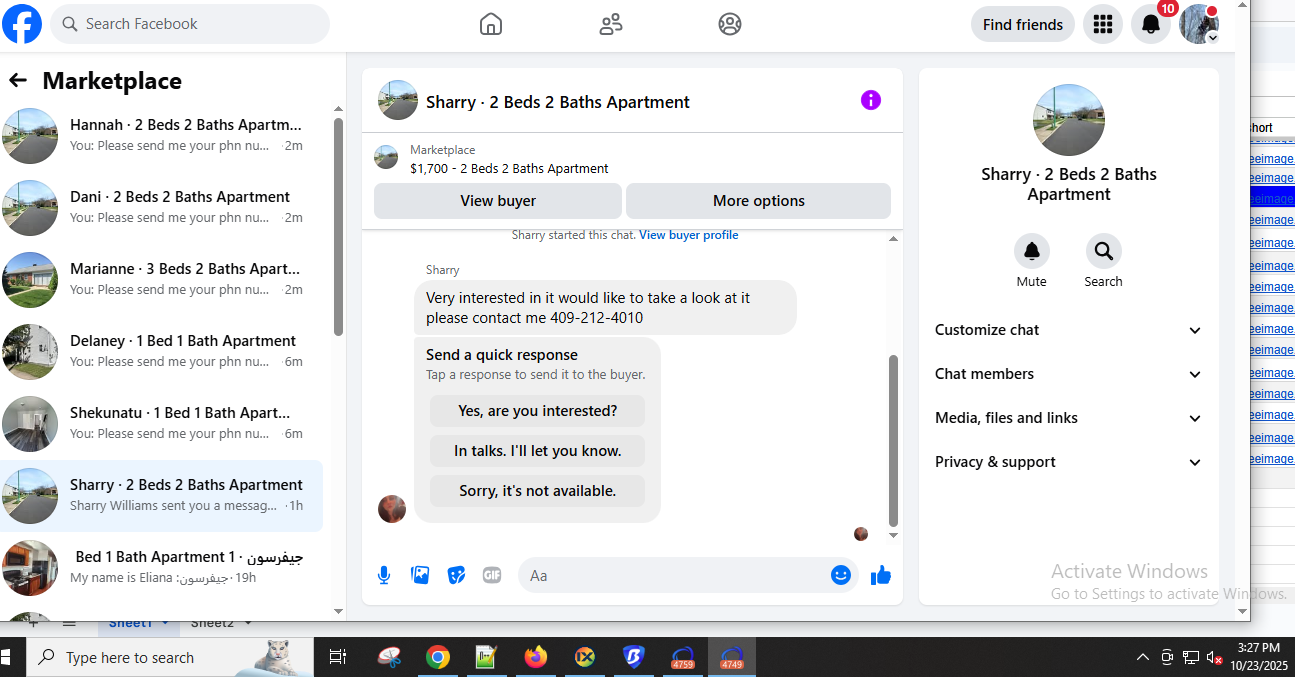Click the message thread vertical scrollbar

click(x=893, y=441)
